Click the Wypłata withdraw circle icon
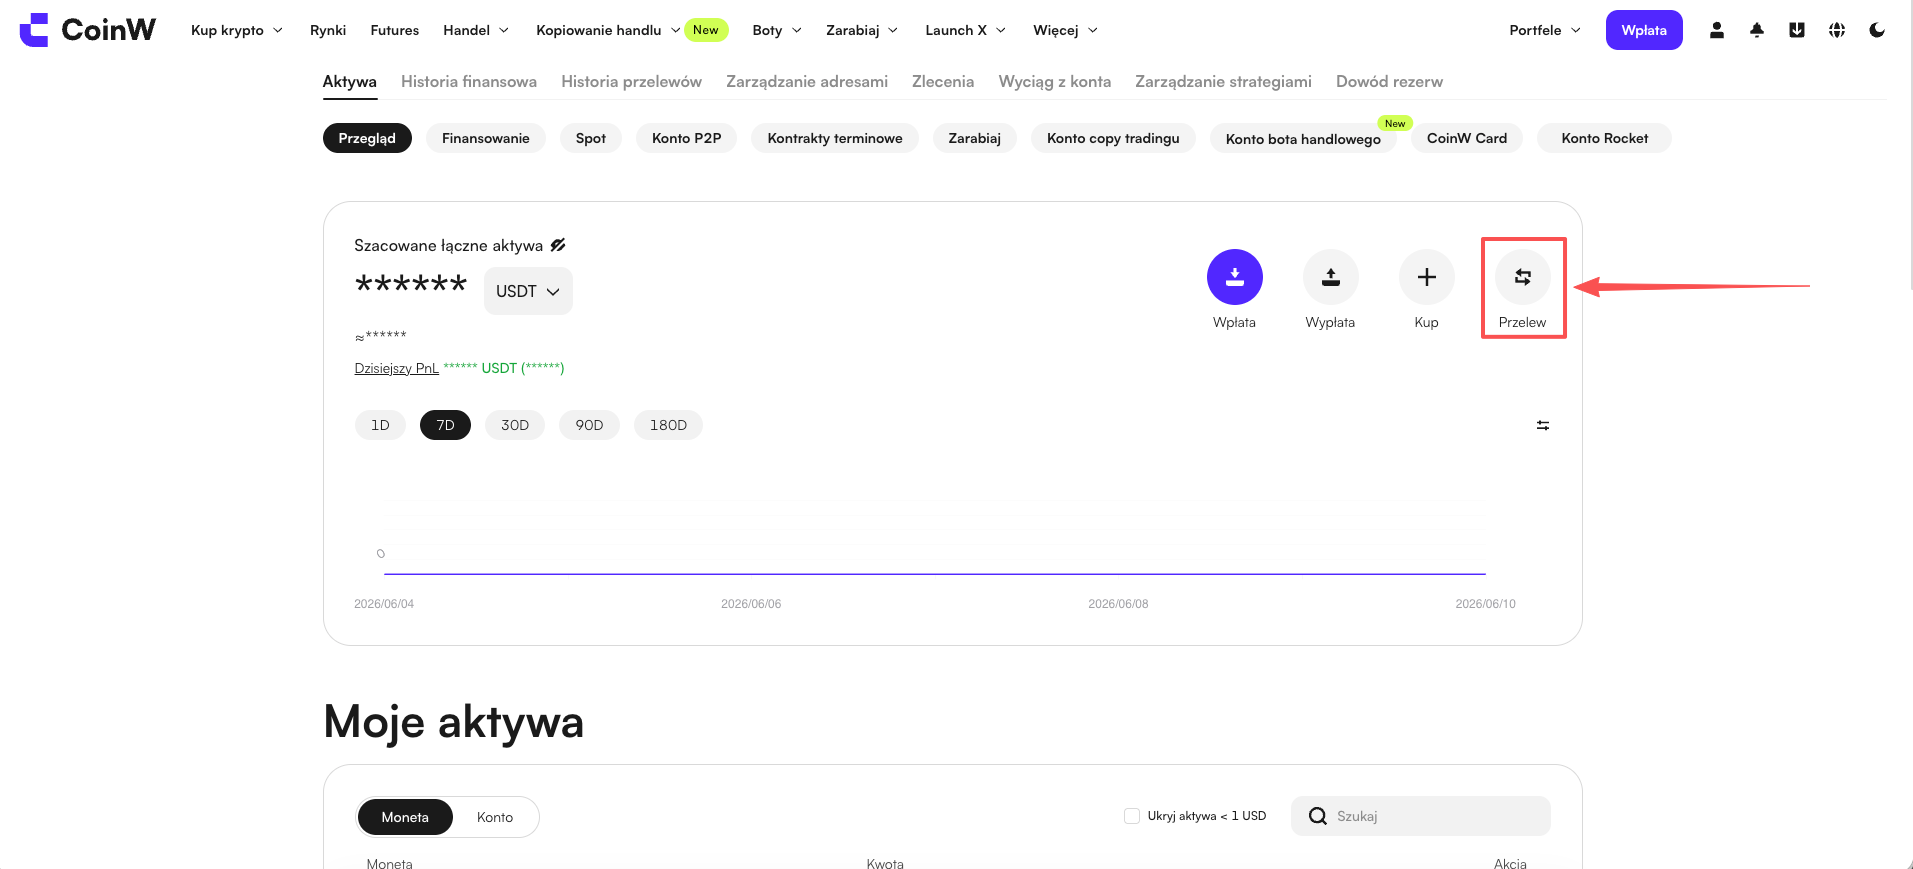The height and width of the screenshot is (869, 1913). 1331,277
